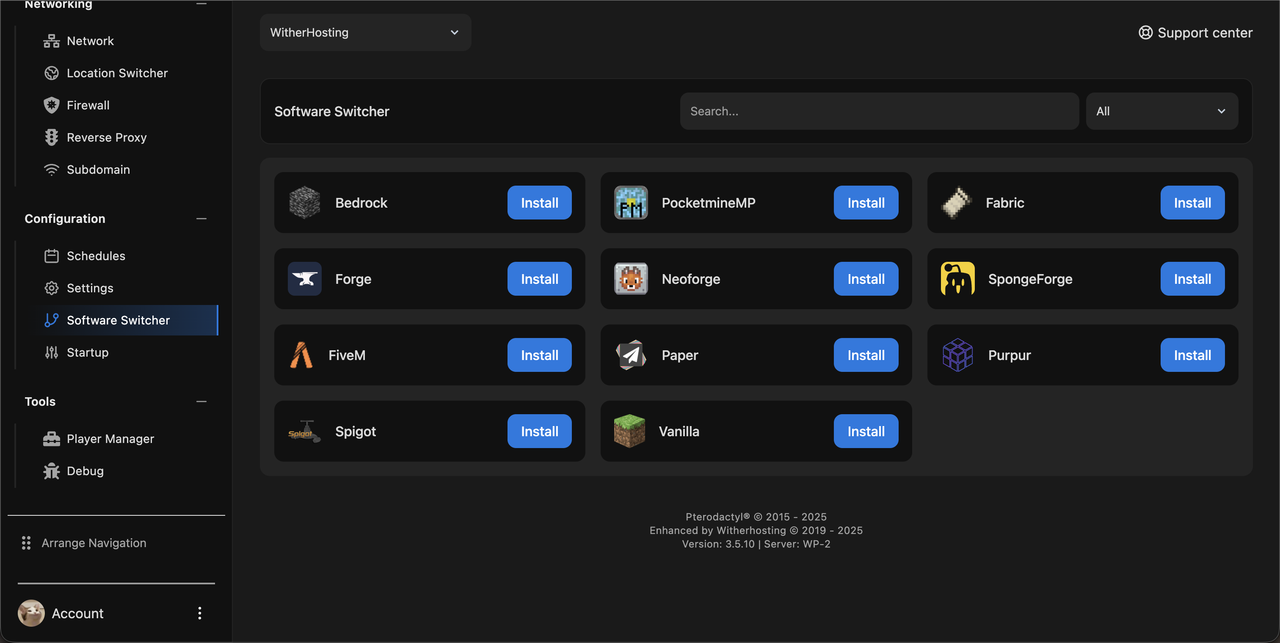The width and height of the screenshot is (1280, 643).
Task: Click Install for FiveM
Action: click(x=539, y=355)
